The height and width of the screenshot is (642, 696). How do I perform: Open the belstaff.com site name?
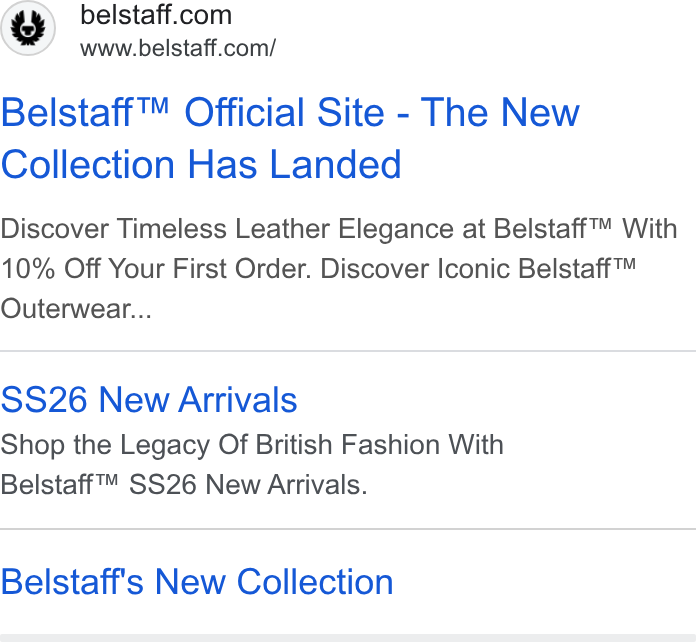click(x=156, y=15)
